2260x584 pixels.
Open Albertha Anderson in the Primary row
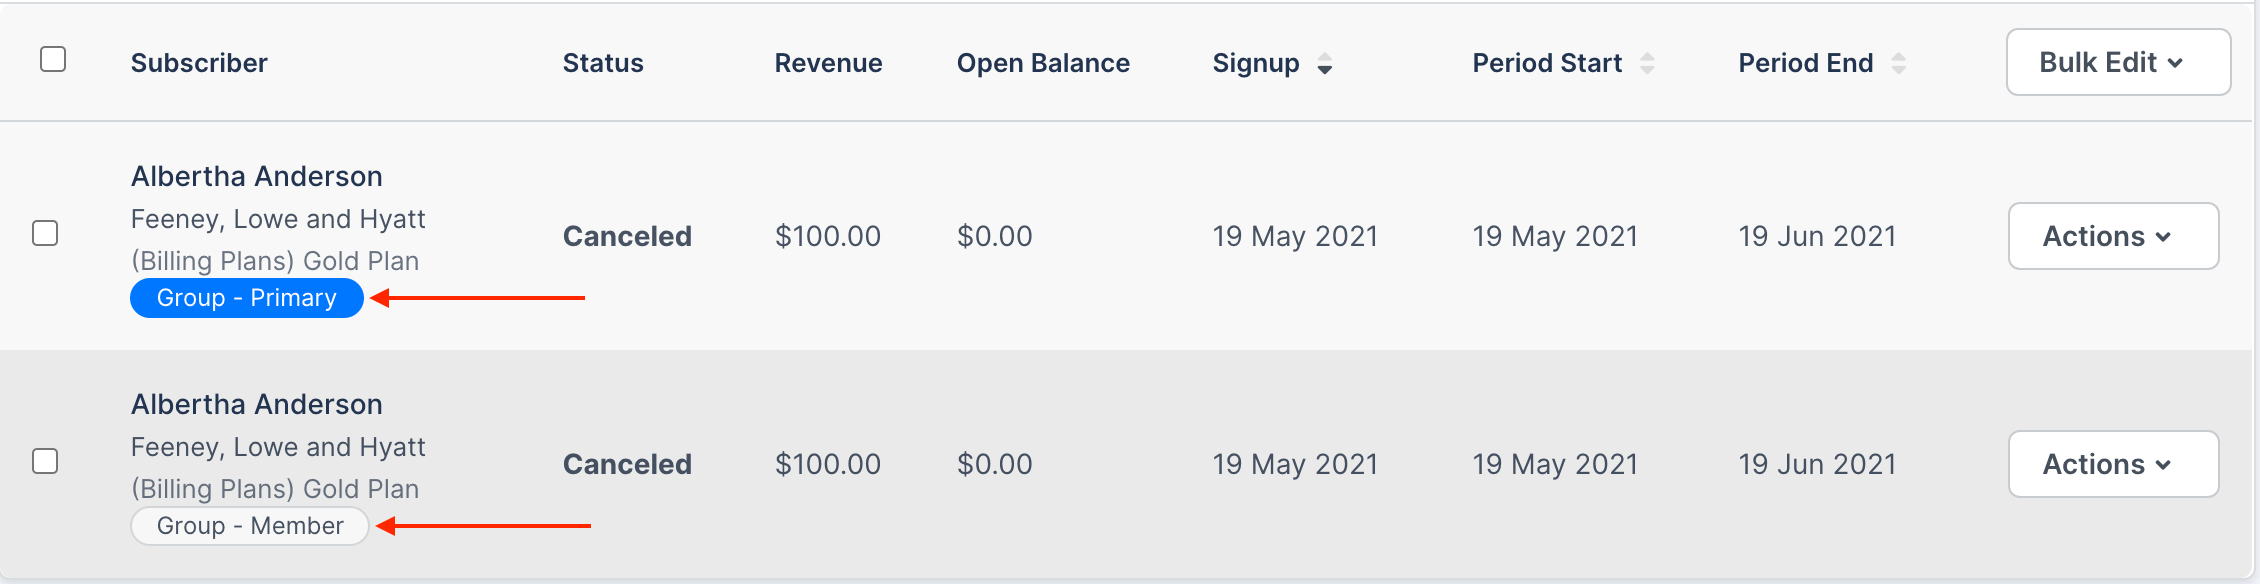(257, 176)
